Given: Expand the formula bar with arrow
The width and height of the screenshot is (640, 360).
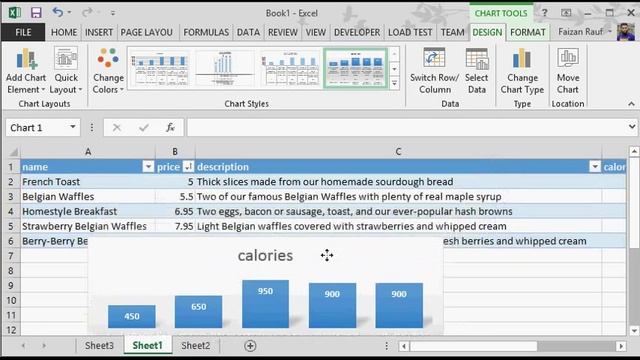Looking at the screenshot, I should click(x=632, y=127).
